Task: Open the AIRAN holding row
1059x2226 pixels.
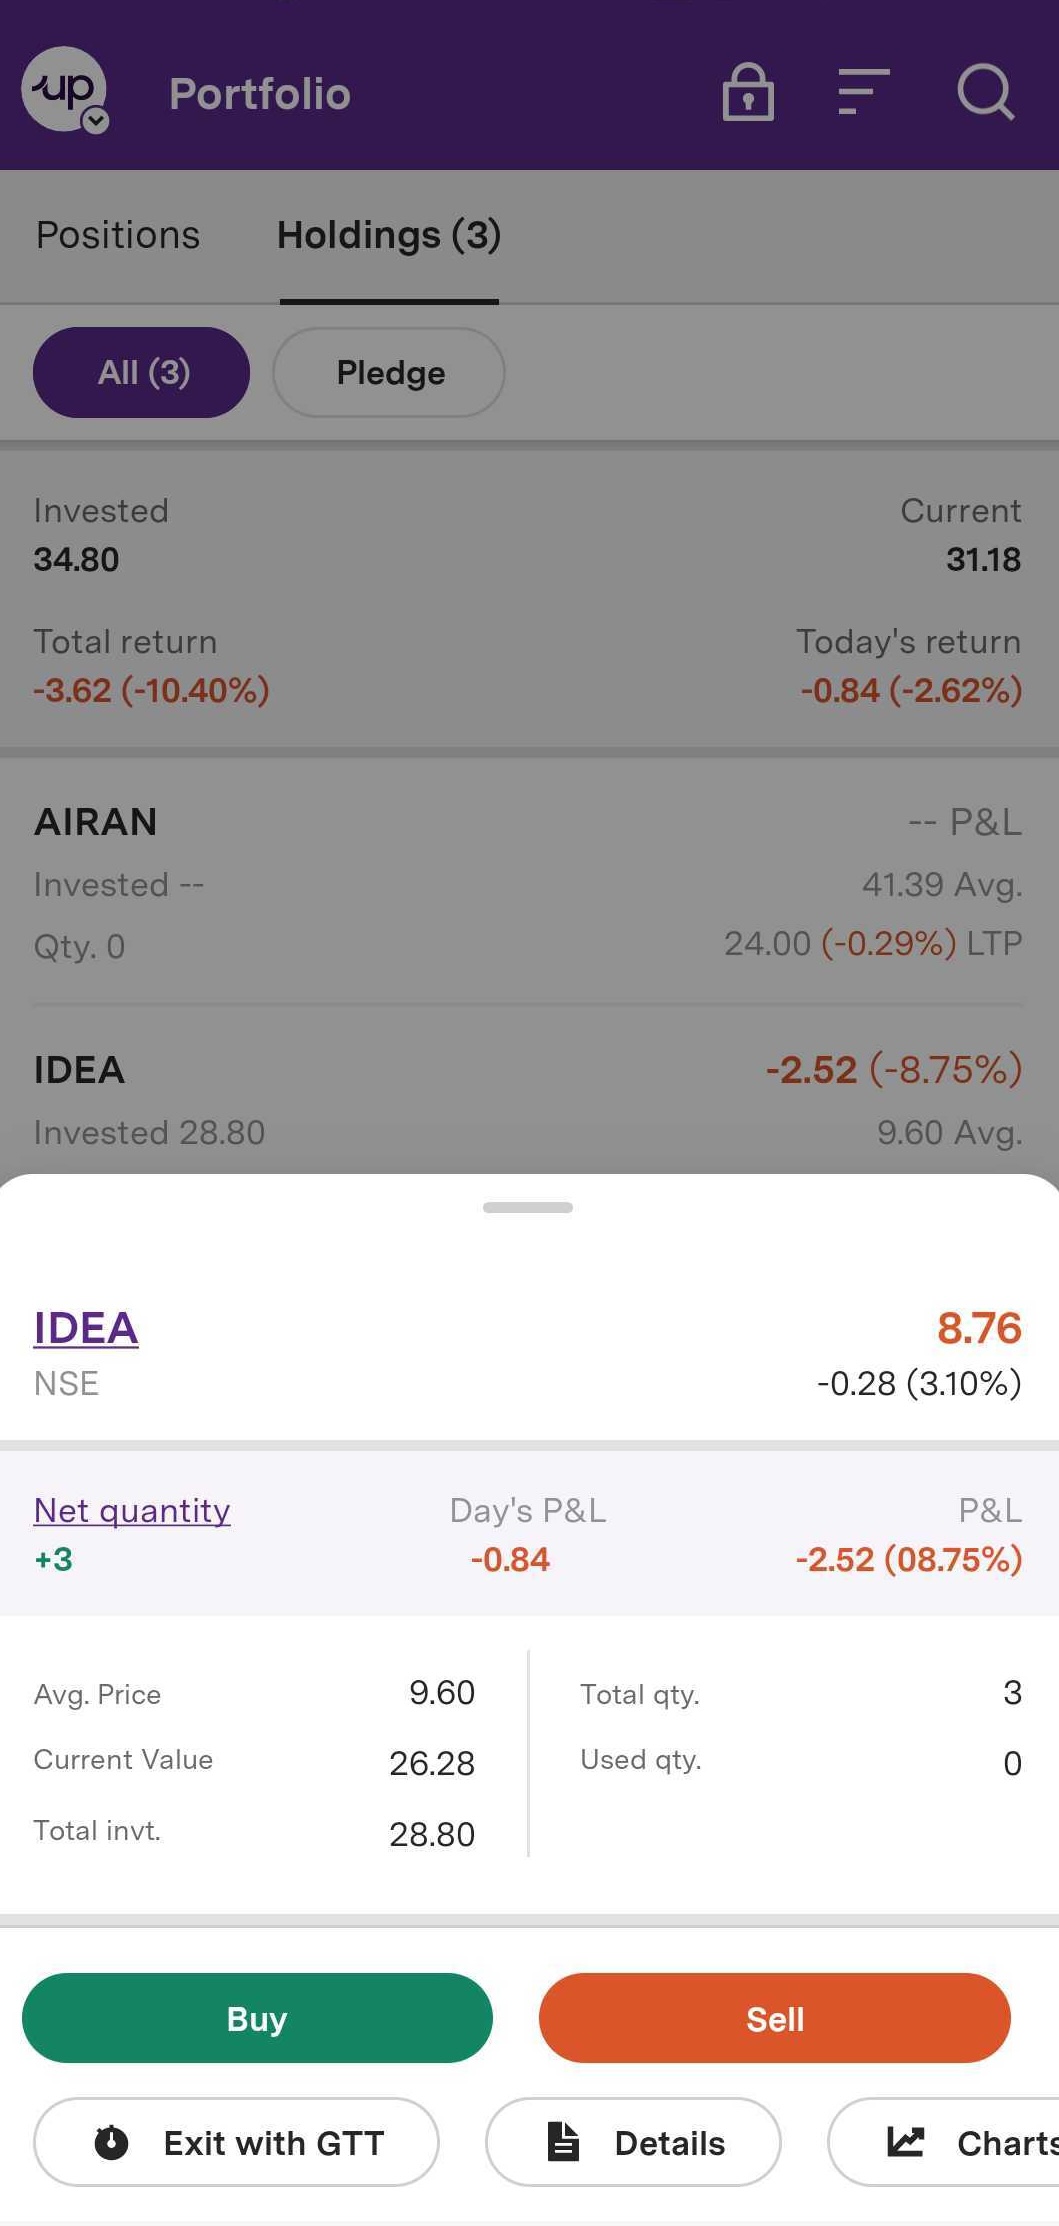Action: (528, 883)
